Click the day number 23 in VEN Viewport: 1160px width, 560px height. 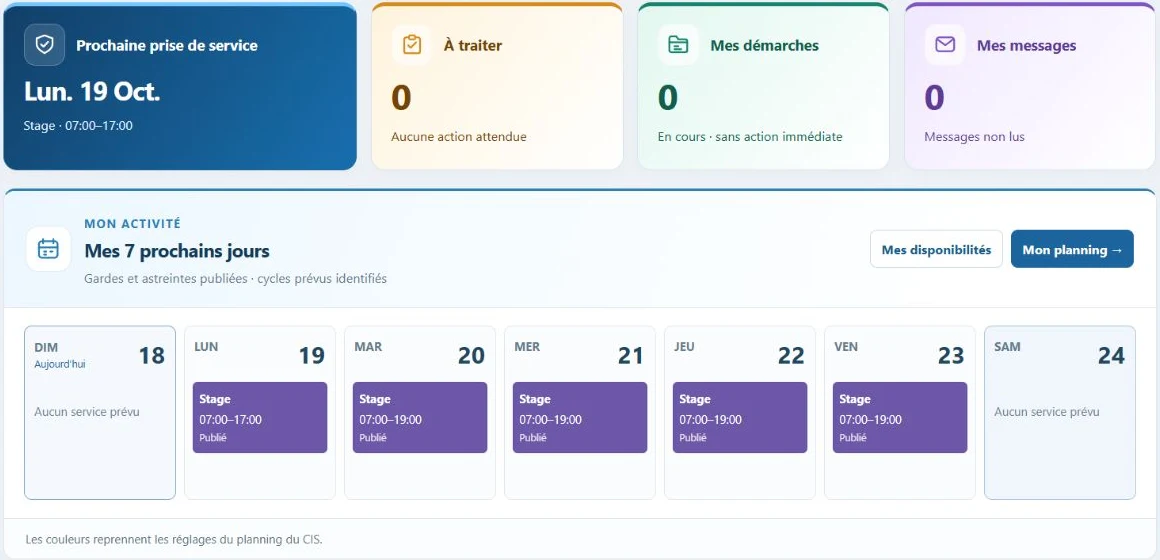(951, 356)
